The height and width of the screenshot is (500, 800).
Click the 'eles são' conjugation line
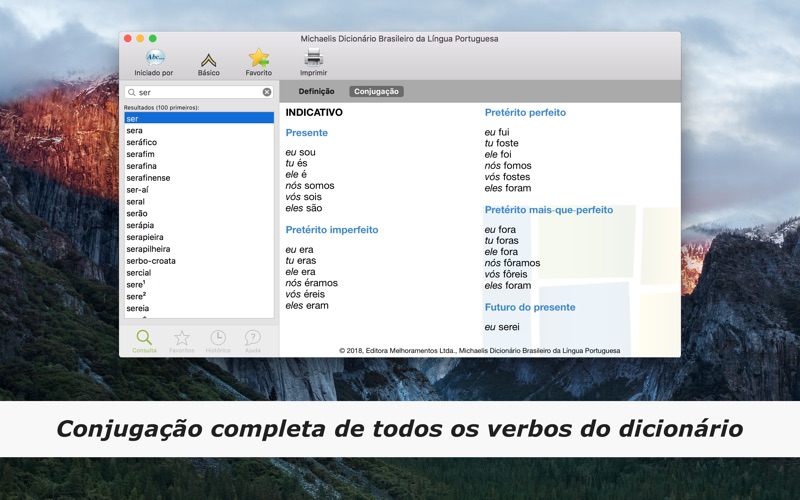tap(304, 208)
